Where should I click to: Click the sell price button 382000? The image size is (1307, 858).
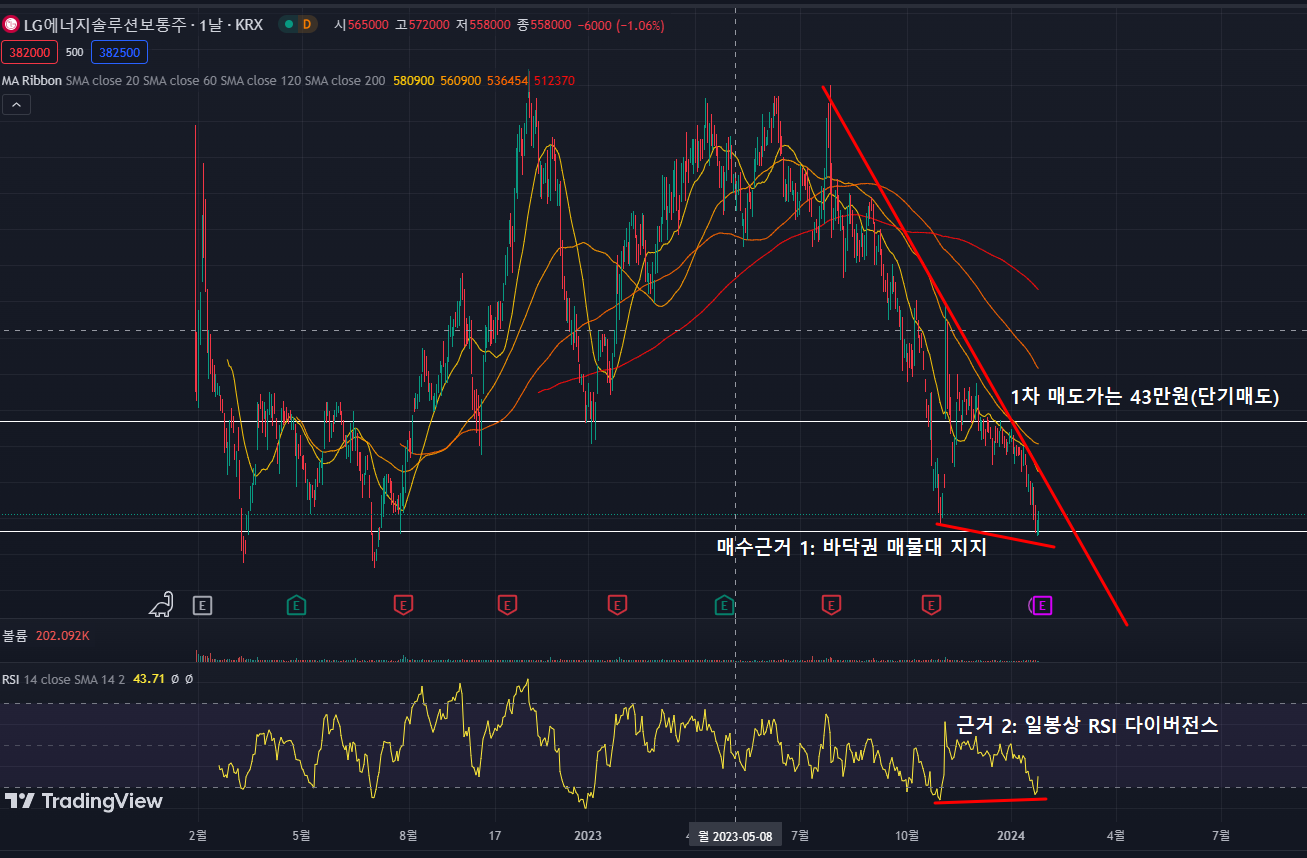click(30, 52)
